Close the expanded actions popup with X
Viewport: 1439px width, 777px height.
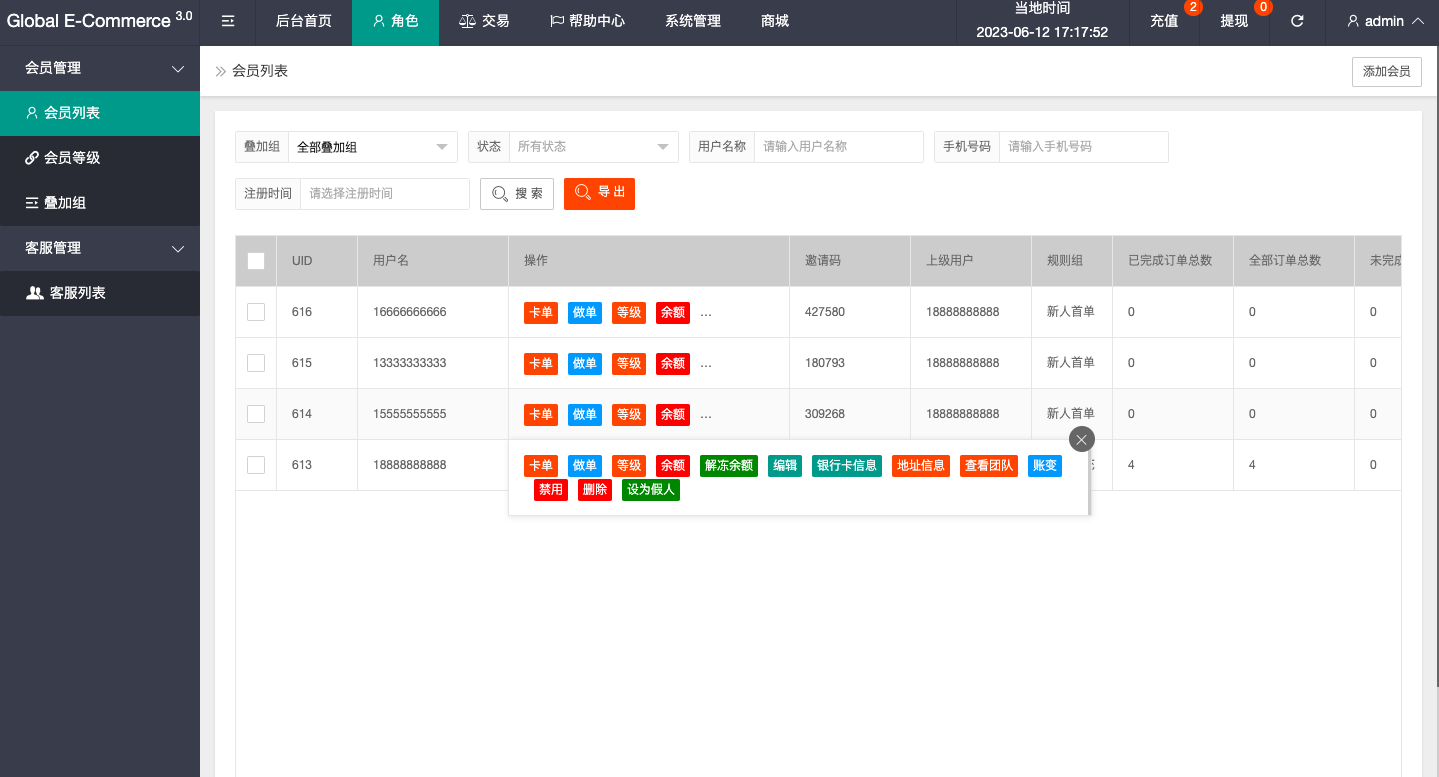(1081, 439)
